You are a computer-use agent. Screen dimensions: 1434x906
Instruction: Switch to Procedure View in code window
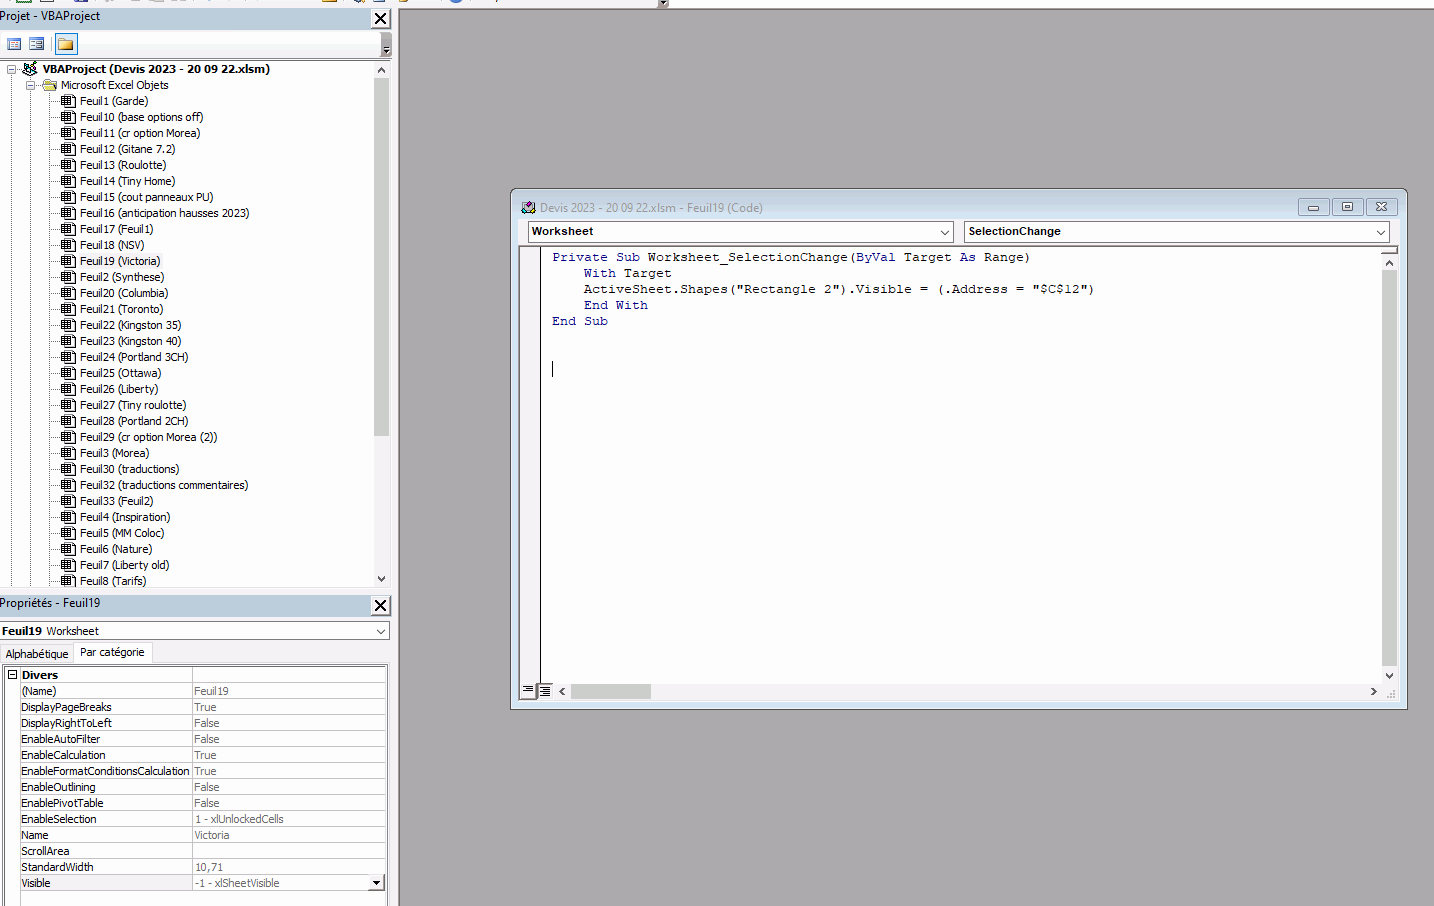coord(528,691)
